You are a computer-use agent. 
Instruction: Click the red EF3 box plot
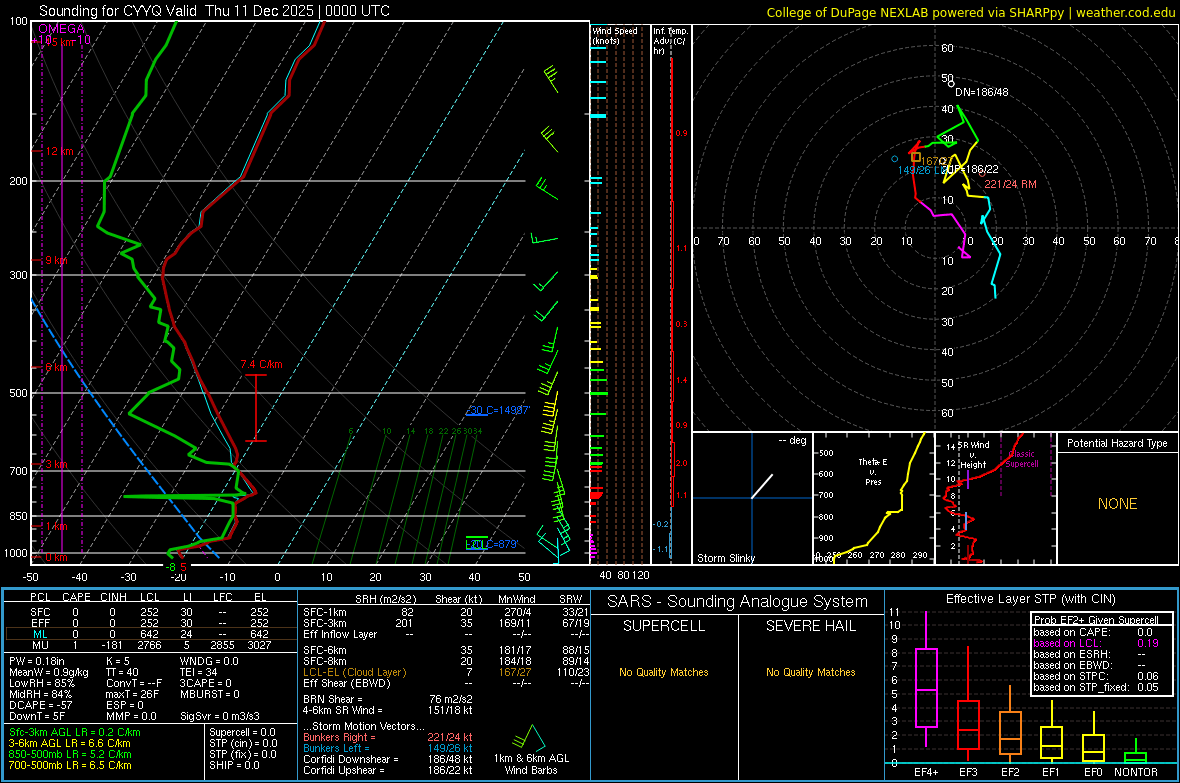(968, 724)
